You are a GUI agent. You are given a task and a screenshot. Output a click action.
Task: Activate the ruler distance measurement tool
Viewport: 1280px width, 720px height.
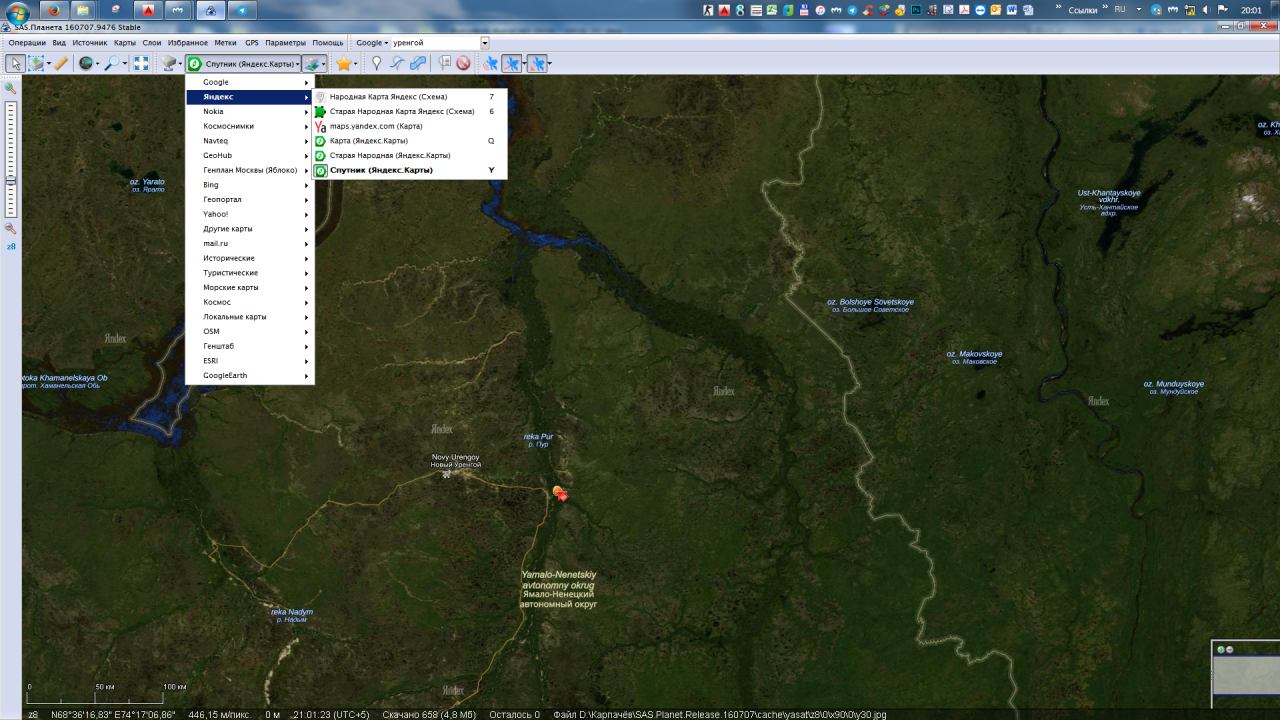(x=62, y=63)
